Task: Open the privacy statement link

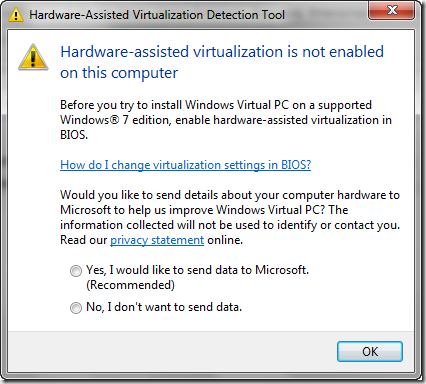Action: [157, 240]
